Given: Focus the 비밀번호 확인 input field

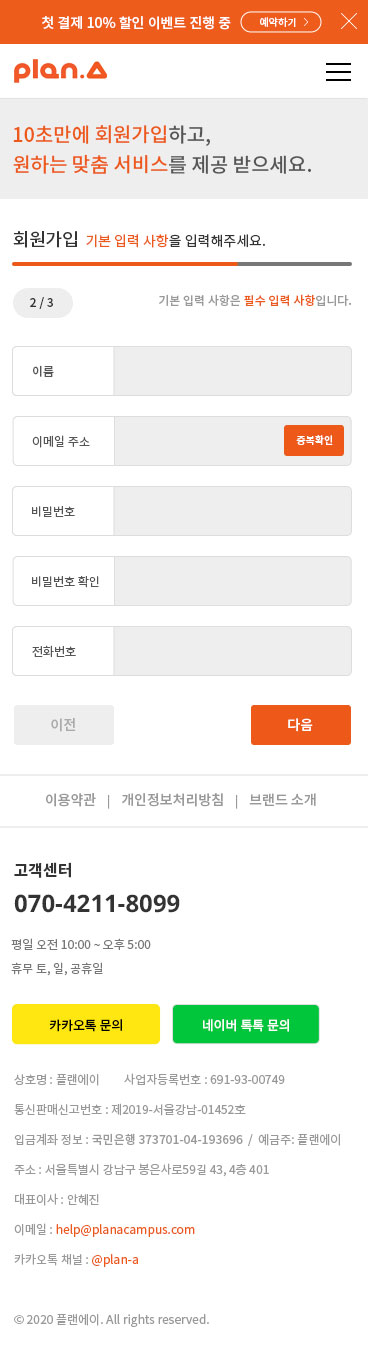Looking at the screenshot, I should [x=233, y=581].
